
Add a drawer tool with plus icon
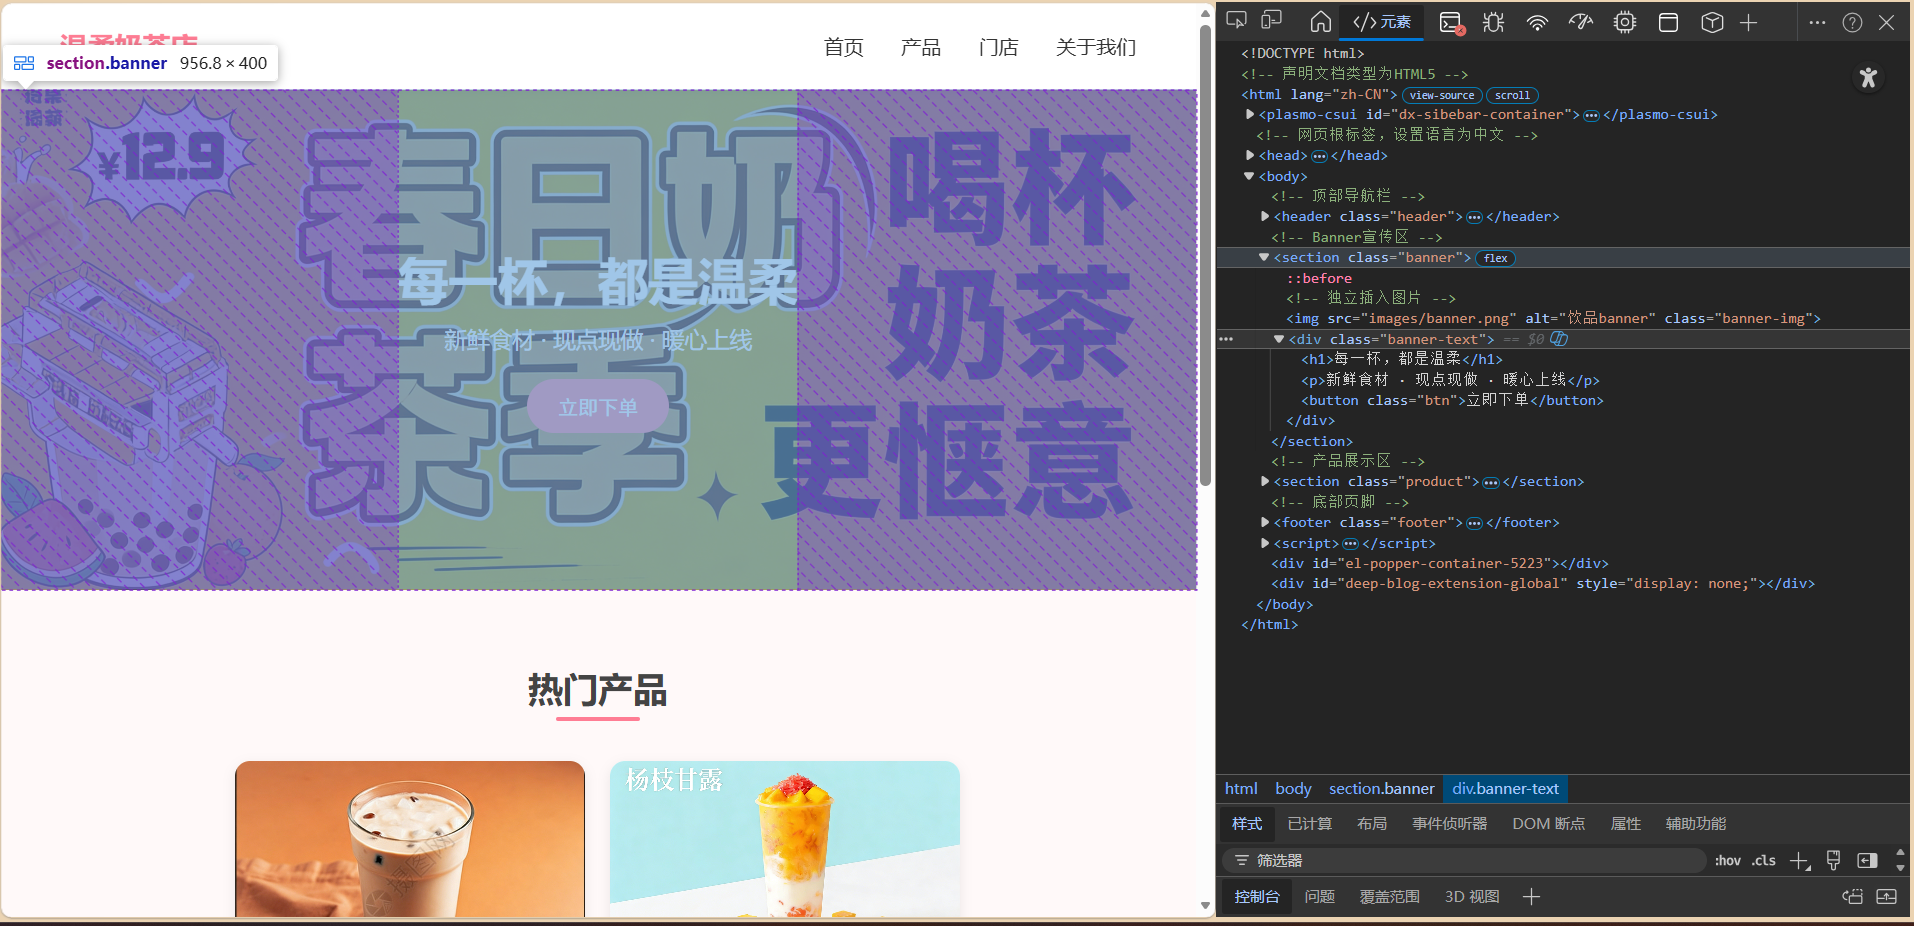coord(1531,897)
